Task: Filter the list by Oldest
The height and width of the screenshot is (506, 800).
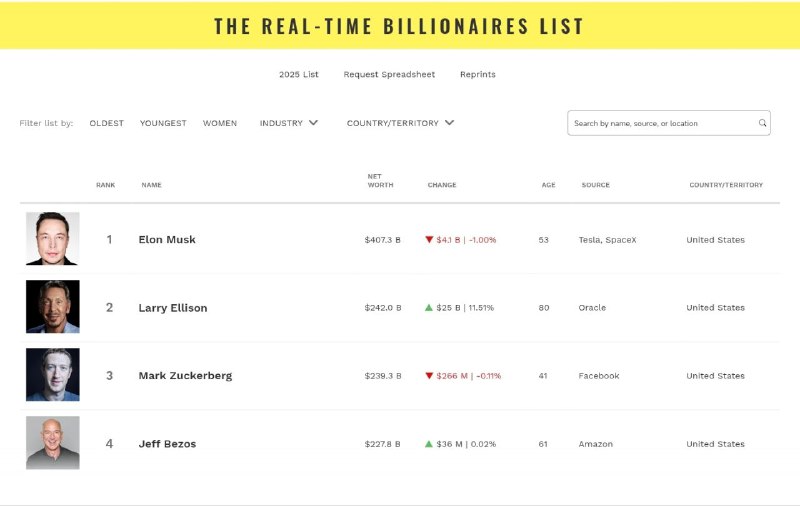Action: [107, 123]
